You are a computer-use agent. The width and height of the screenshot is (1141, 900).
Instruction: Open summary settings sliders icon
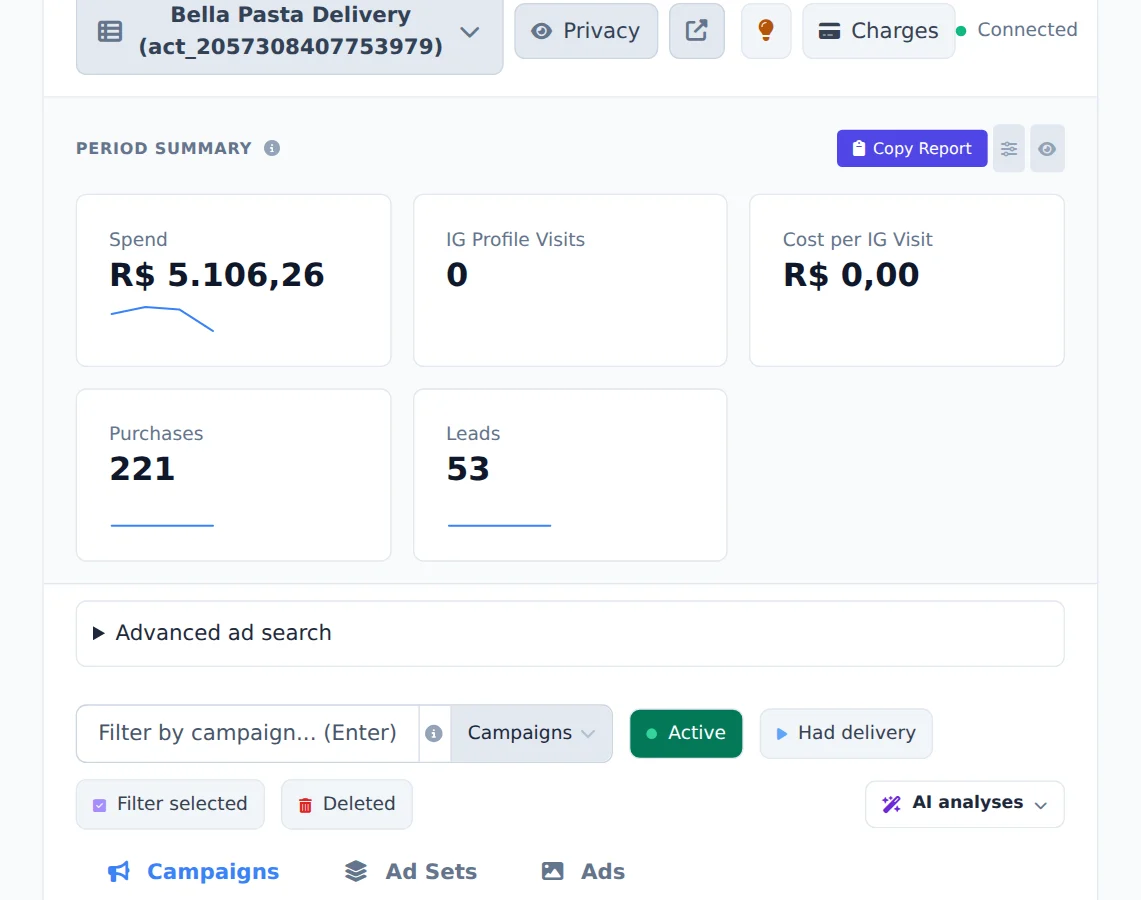tap(1009, 148)
